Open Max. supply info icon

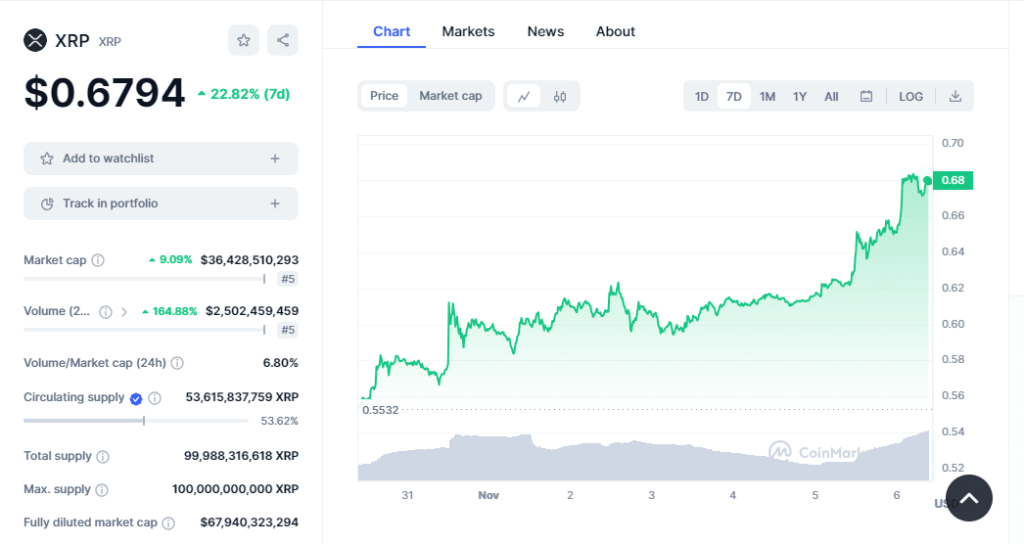[102, 490]
